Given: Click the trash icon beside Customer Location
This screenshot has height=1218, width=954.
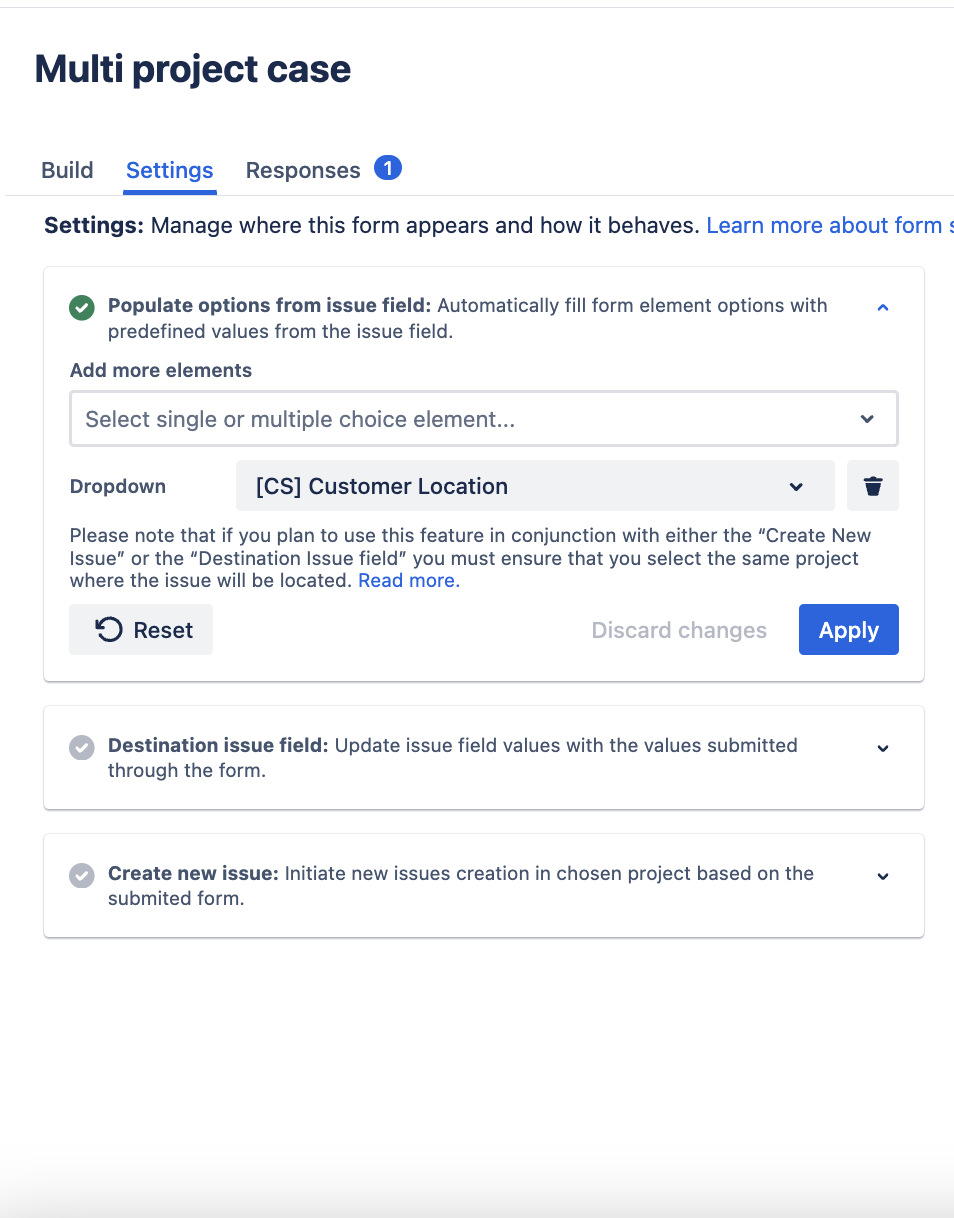Looking at the screenshot, I should (873, 487).
